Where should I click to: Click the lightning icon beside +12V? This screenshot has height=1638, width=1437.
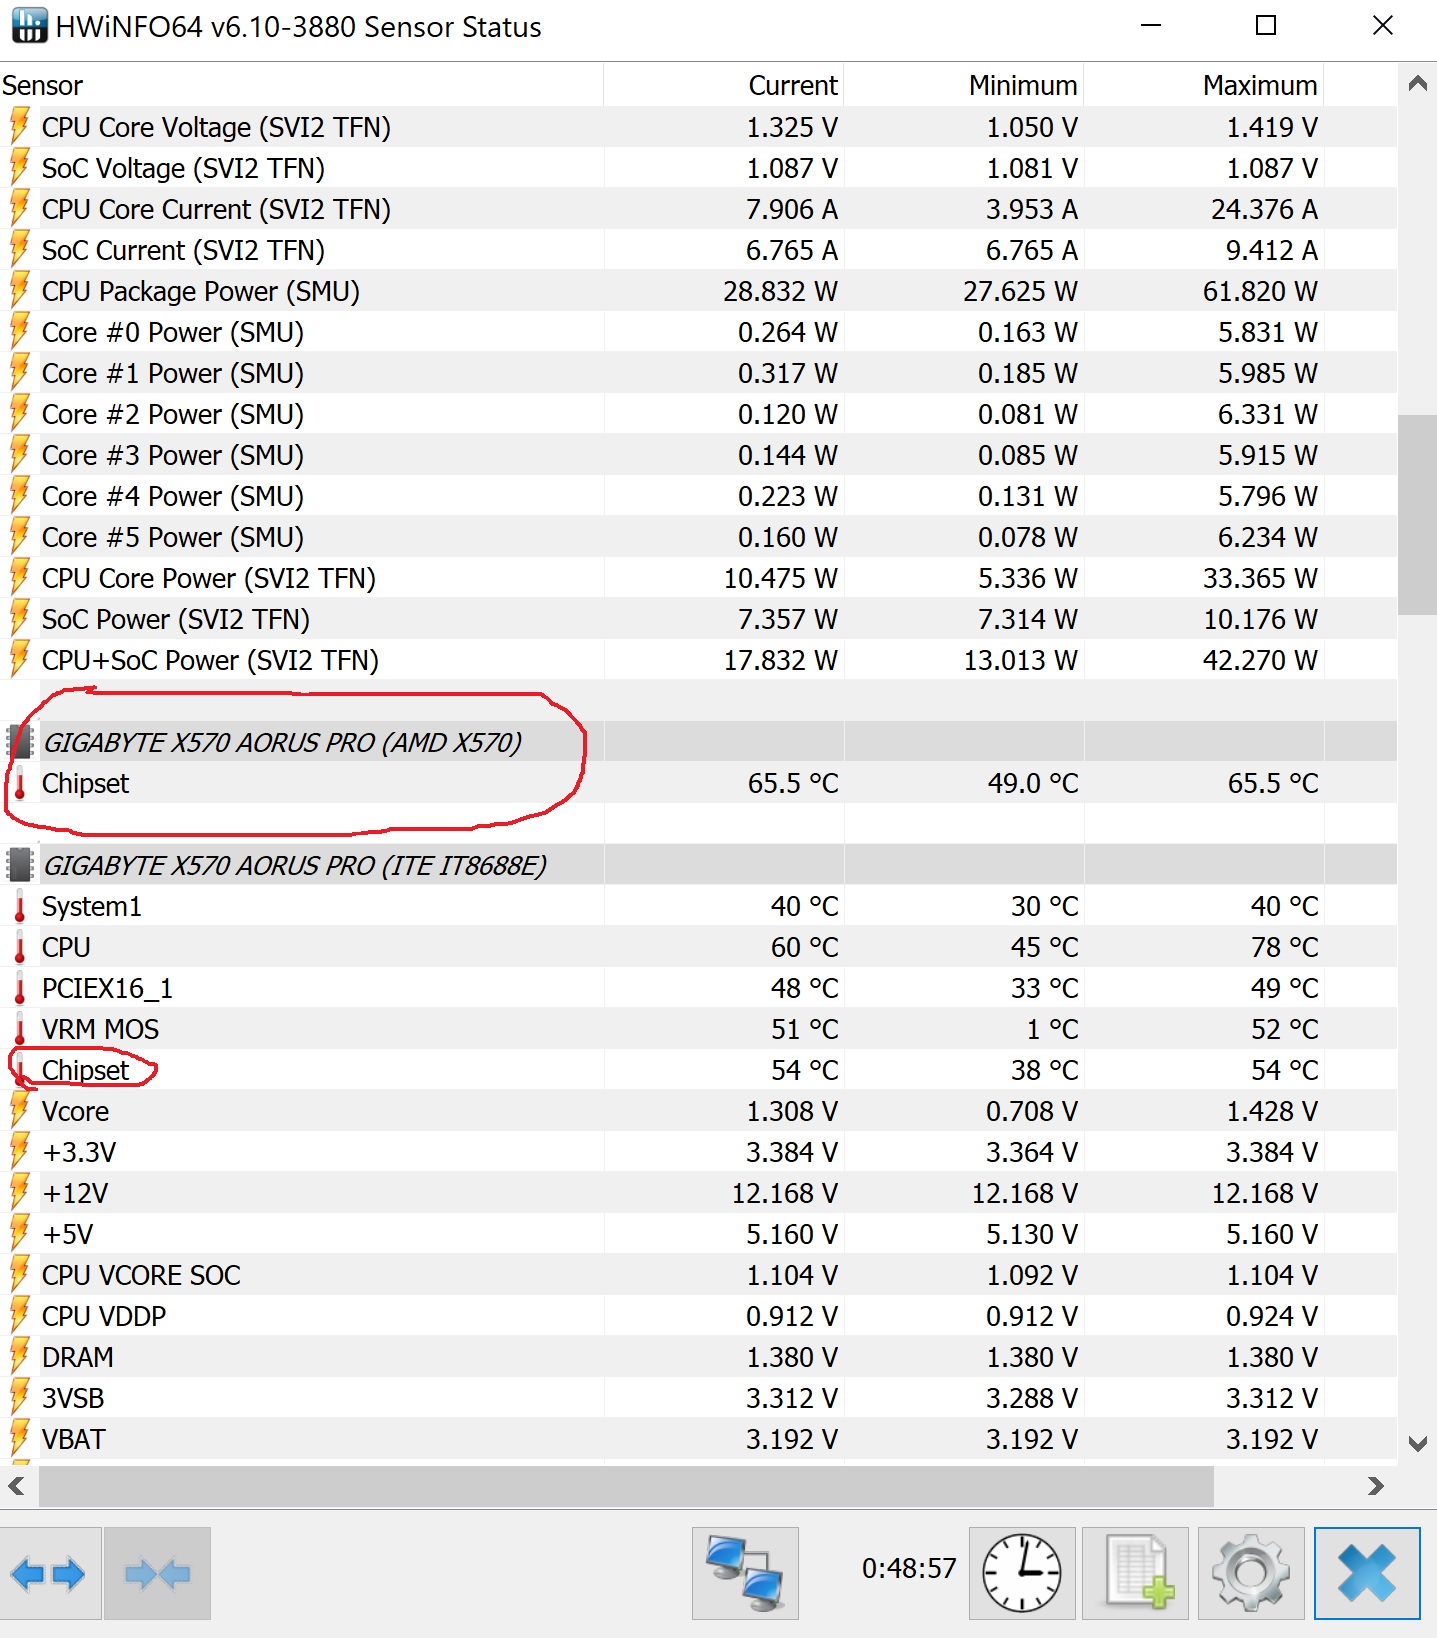(x=19, y=1193)
